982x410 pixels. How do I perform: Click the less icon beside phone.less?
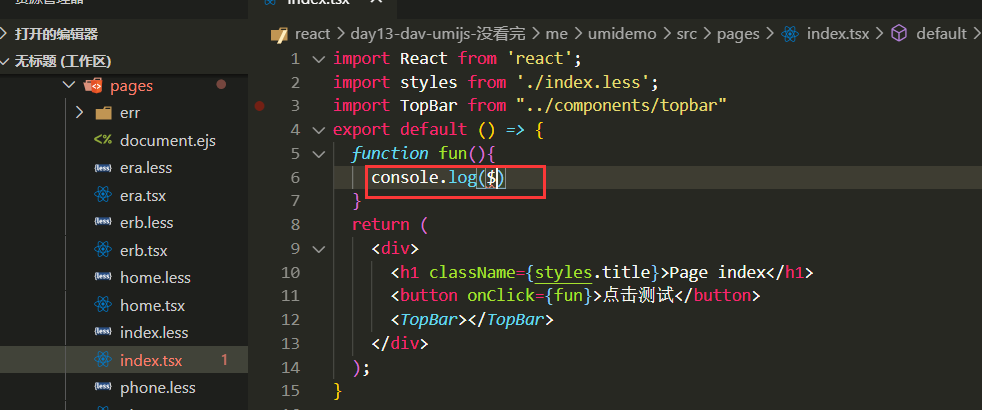pos(103,387)
